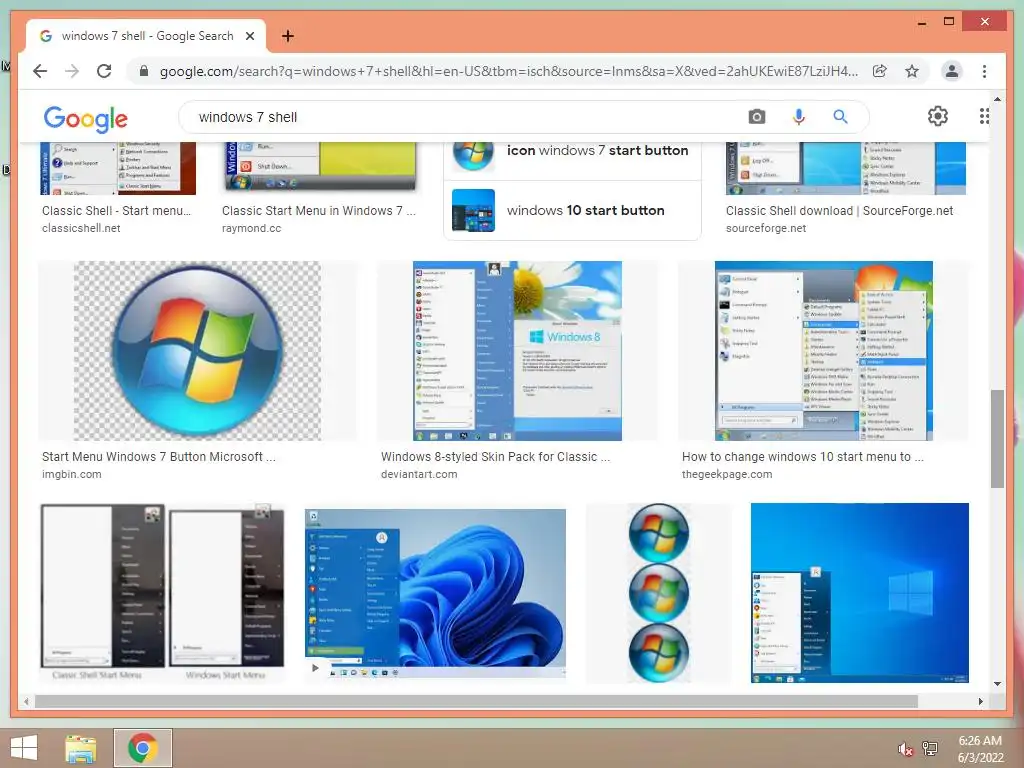View site security lock info

144,71
